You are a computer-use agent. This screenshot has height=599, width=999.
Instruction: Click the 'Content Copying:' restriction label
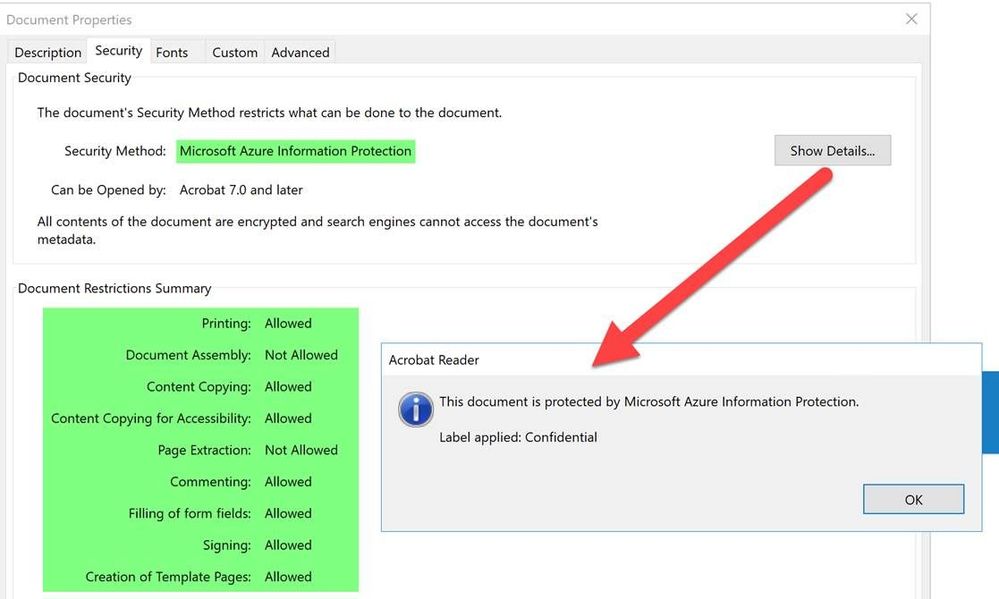point(199,387)
